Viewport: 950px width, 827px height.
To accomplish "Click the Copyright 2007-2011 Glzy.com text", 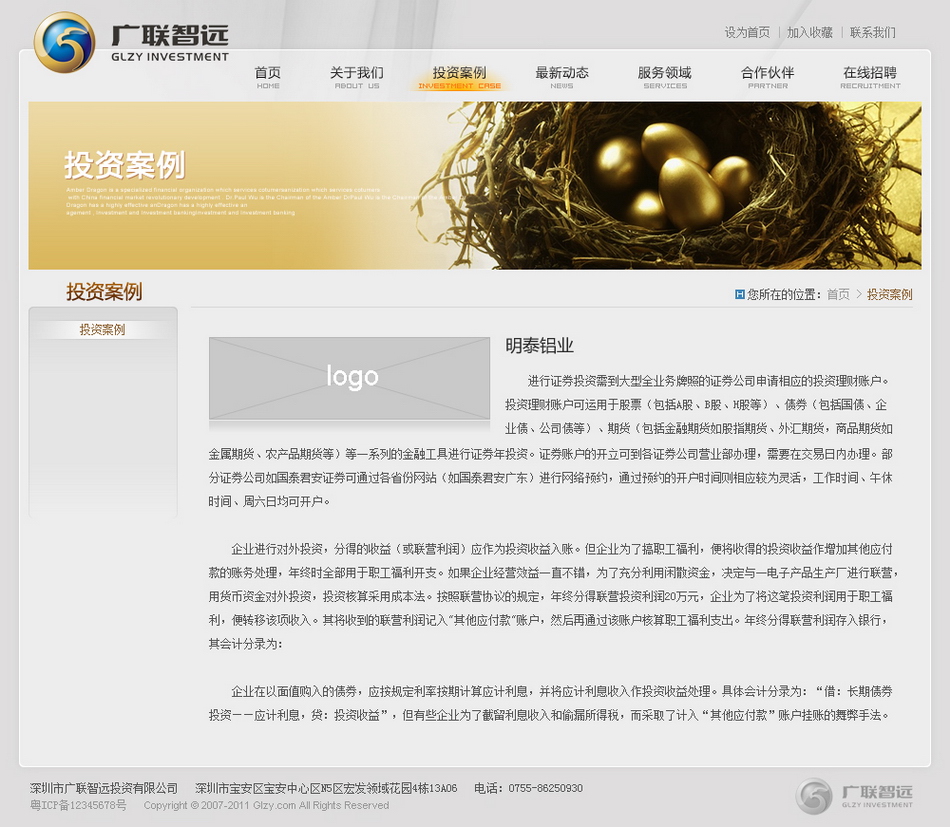I will pyautogui.click(x=266, y=805).
